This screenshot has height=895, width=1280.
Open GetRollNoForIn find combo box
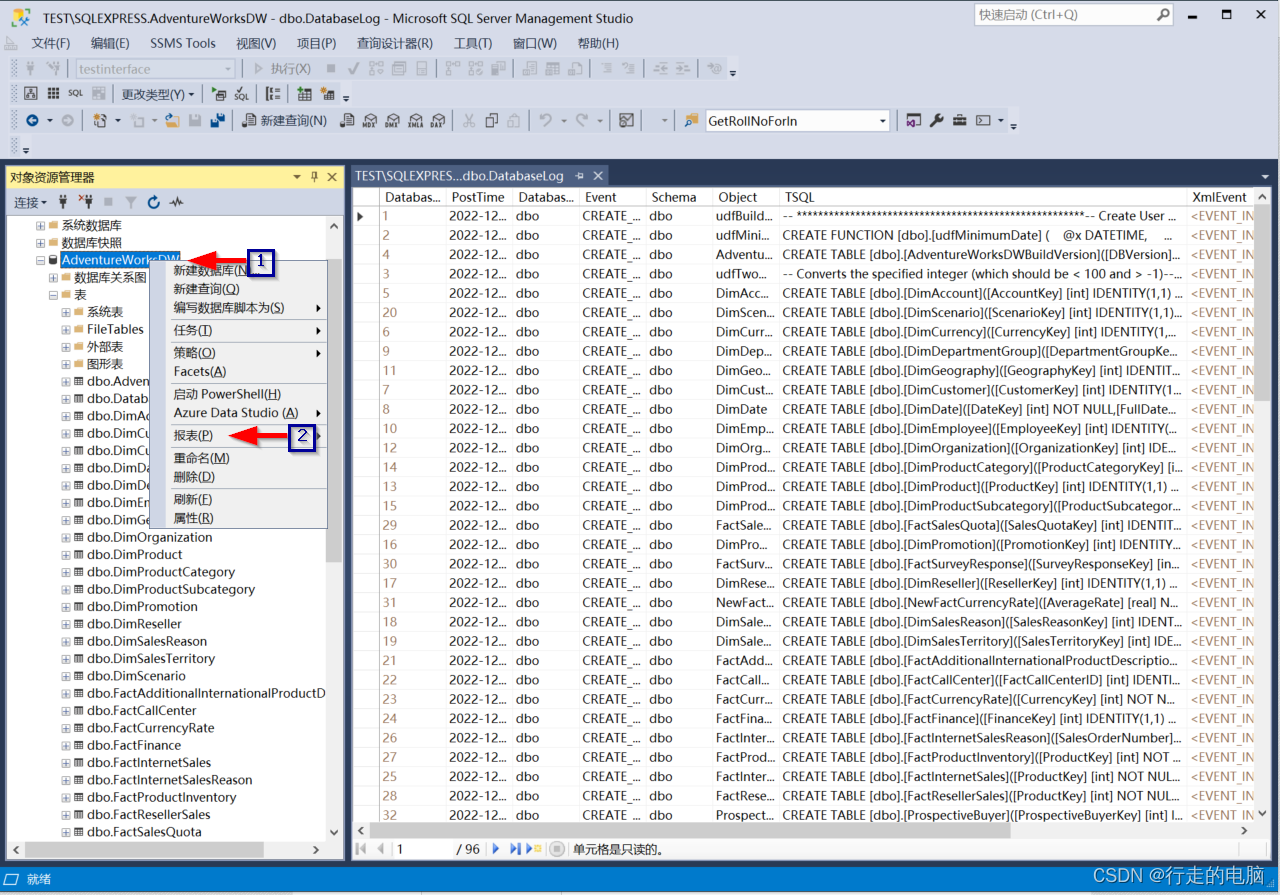[797, 121]
